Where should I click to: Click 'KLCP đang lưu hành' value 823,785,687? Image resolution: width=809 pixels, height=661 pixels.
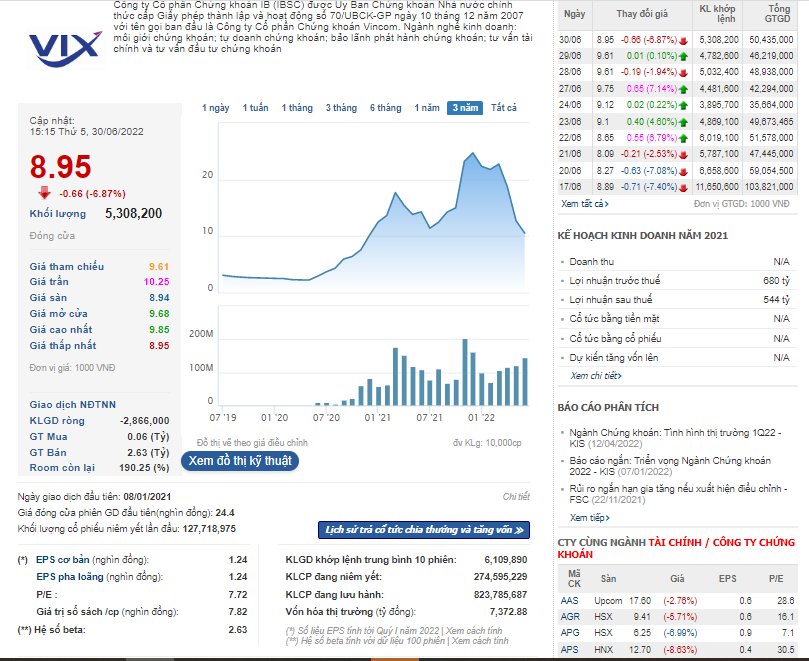(500, 594)
